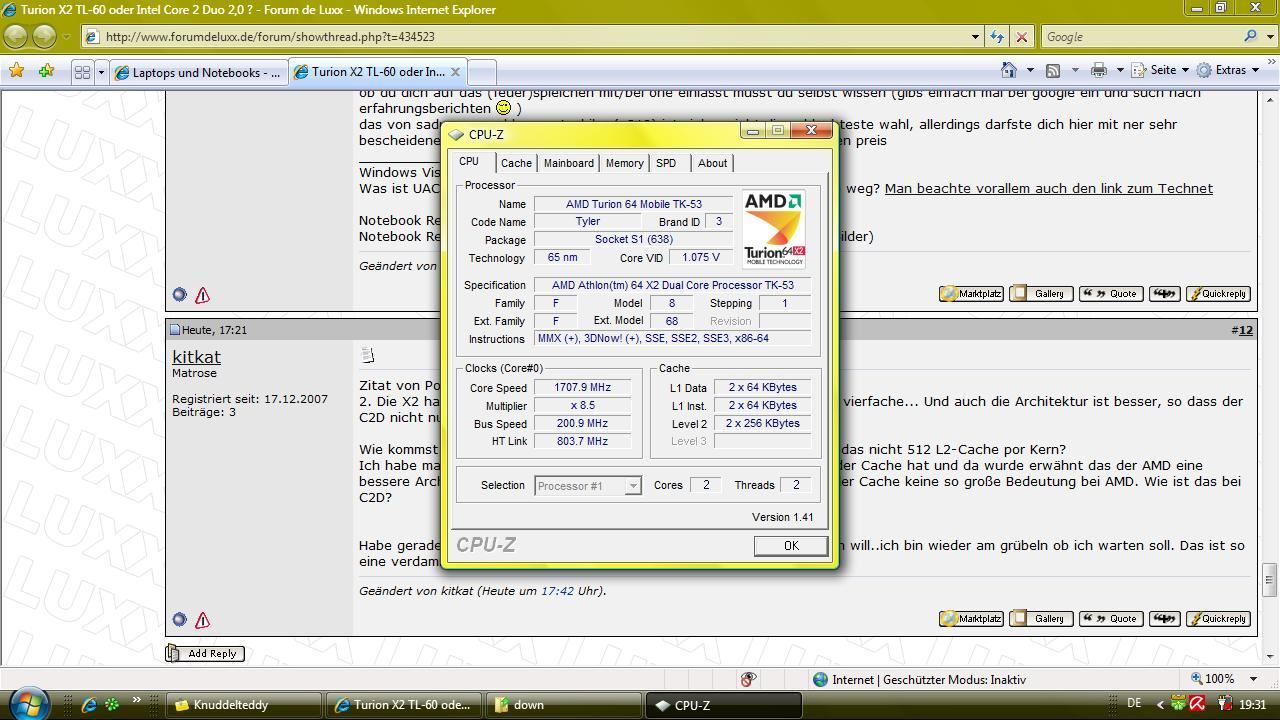Switch to the Memory tab in CPU-Z
Image resolution: width=1280 pixels, height=720 pixels.
click(624, 163)
